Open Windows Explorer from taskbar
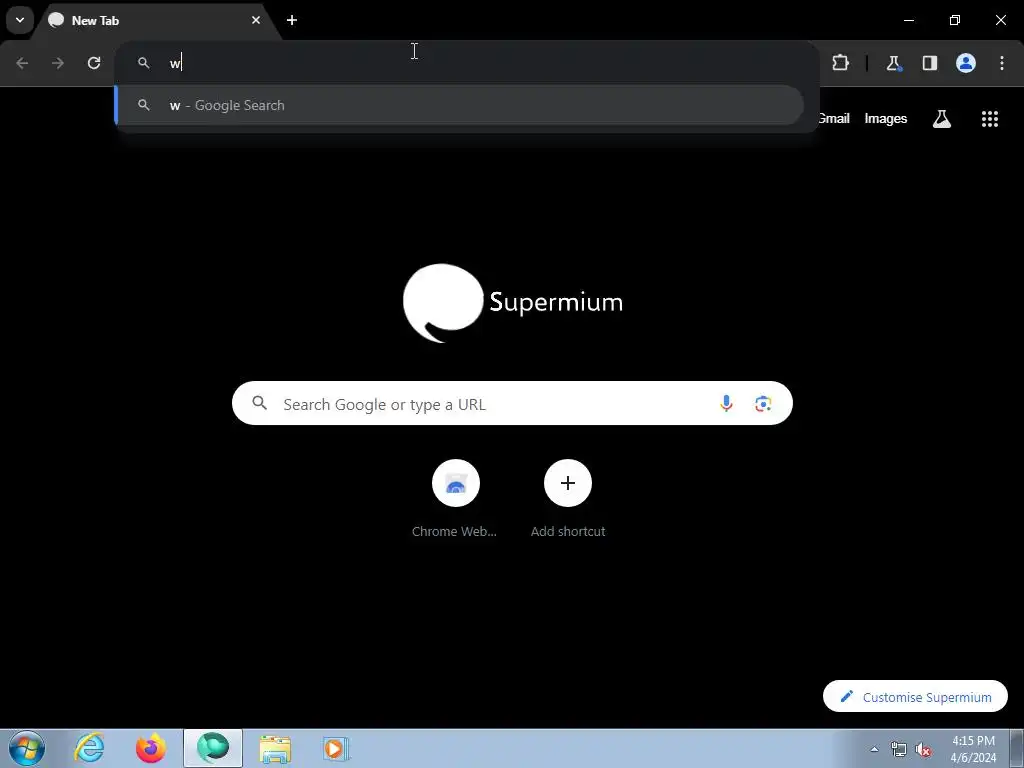 click(275, 748)
